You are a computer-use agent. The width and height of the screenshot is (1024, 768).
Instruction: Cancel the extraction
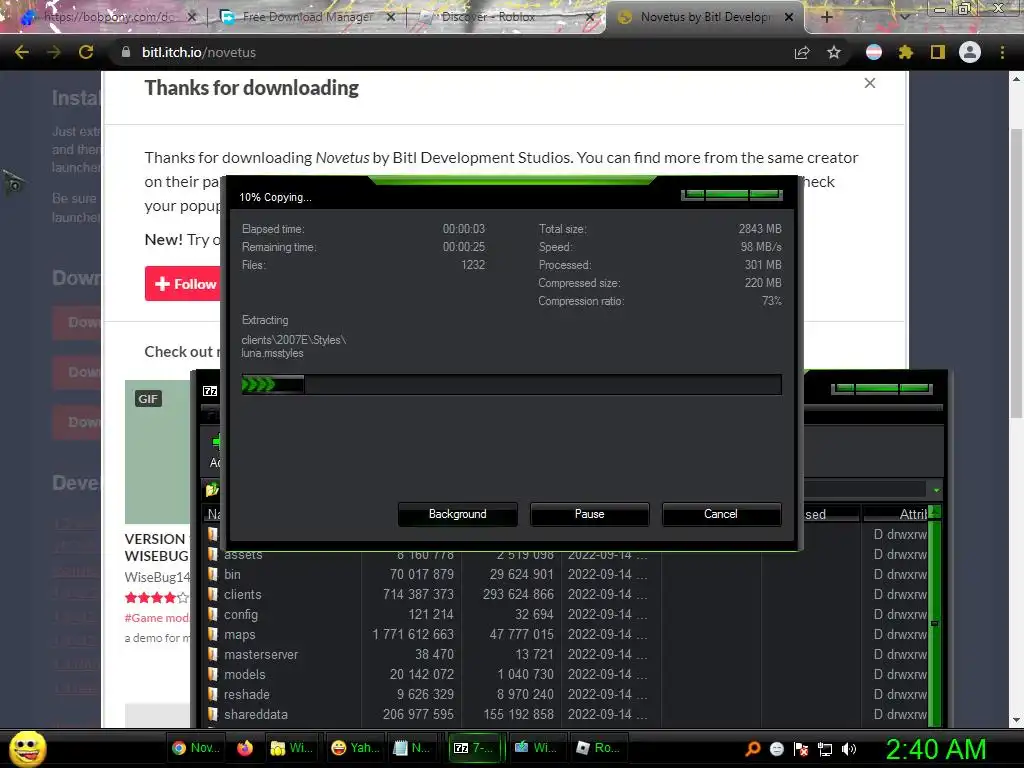tap(721, 514)
